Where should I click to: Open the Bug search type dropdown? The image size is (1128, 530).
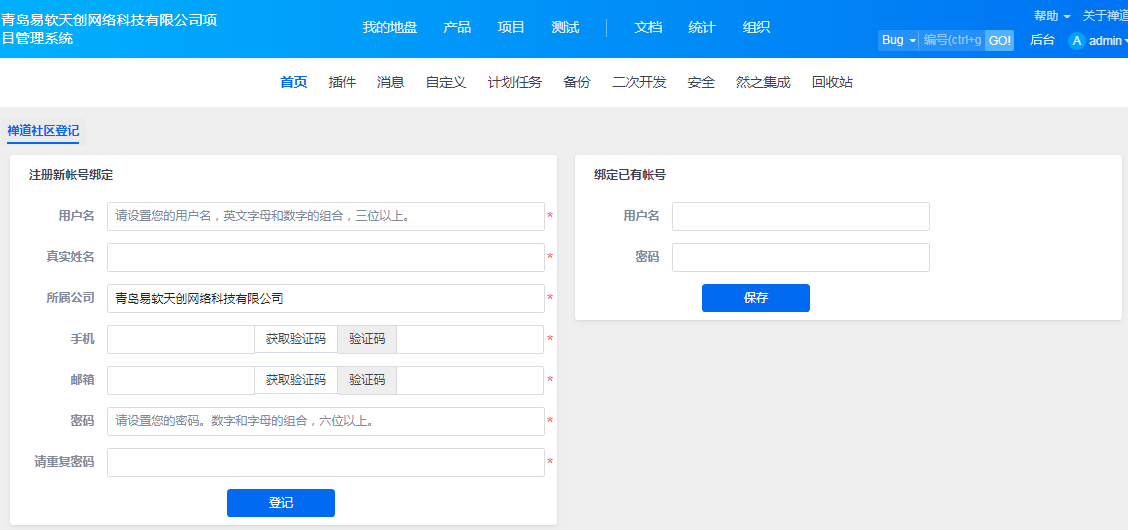coord(898,40)
